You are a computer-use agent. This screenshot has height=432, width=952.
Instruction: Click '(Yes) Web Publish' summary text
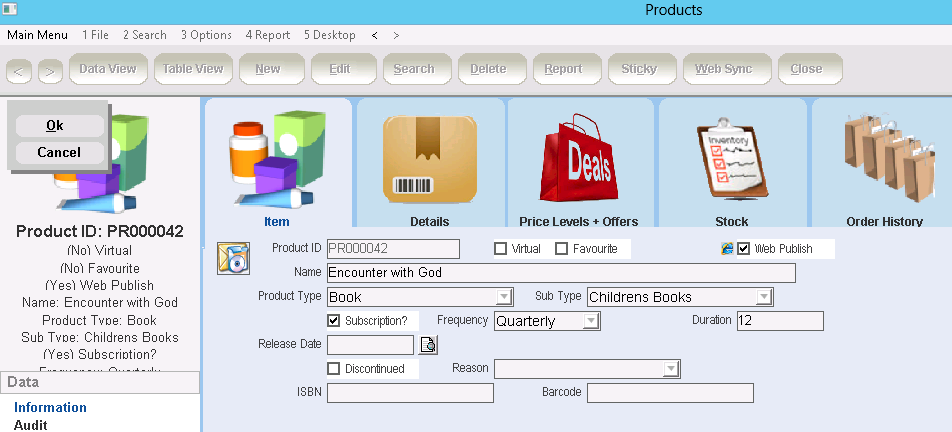[100, 285]
